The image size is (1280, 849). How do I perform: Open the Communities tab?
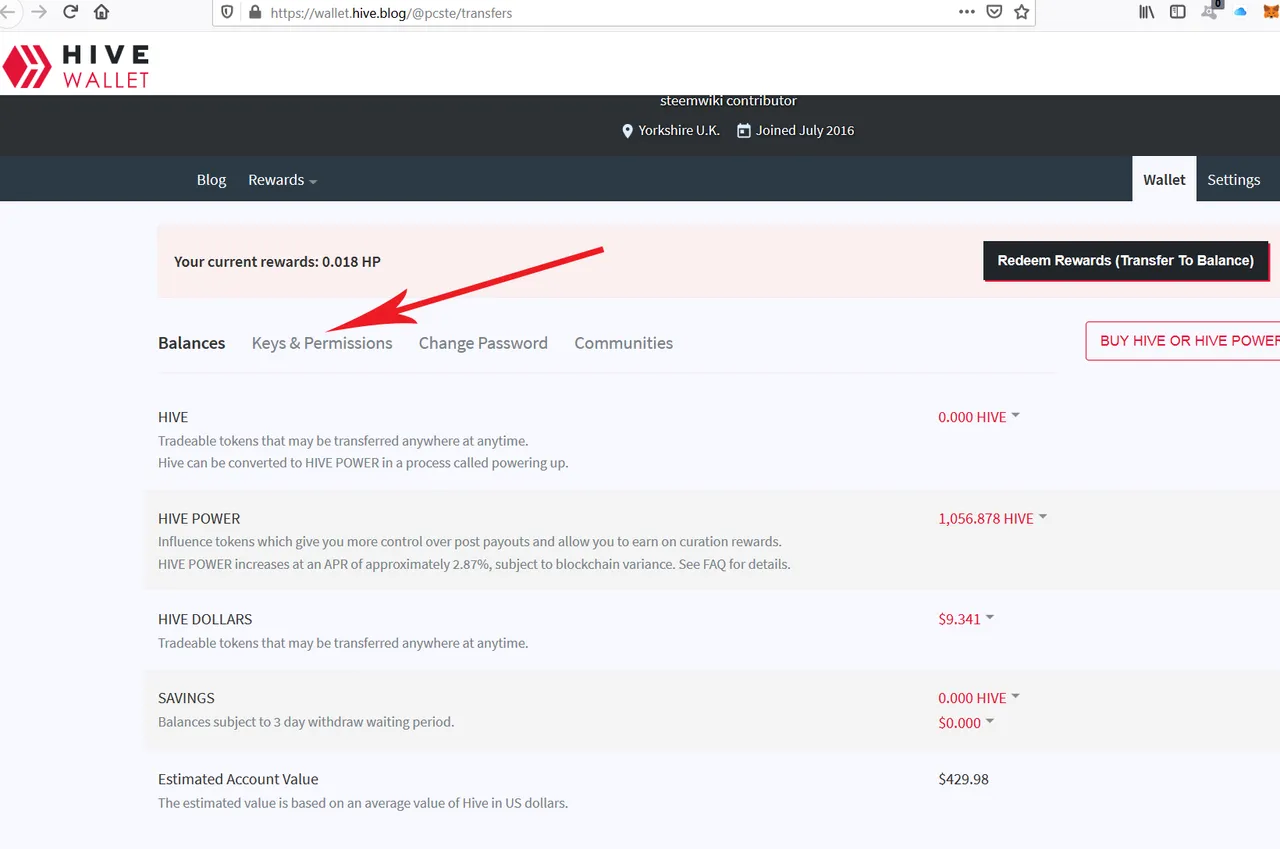pyautogui.click(x=623, y=343)
